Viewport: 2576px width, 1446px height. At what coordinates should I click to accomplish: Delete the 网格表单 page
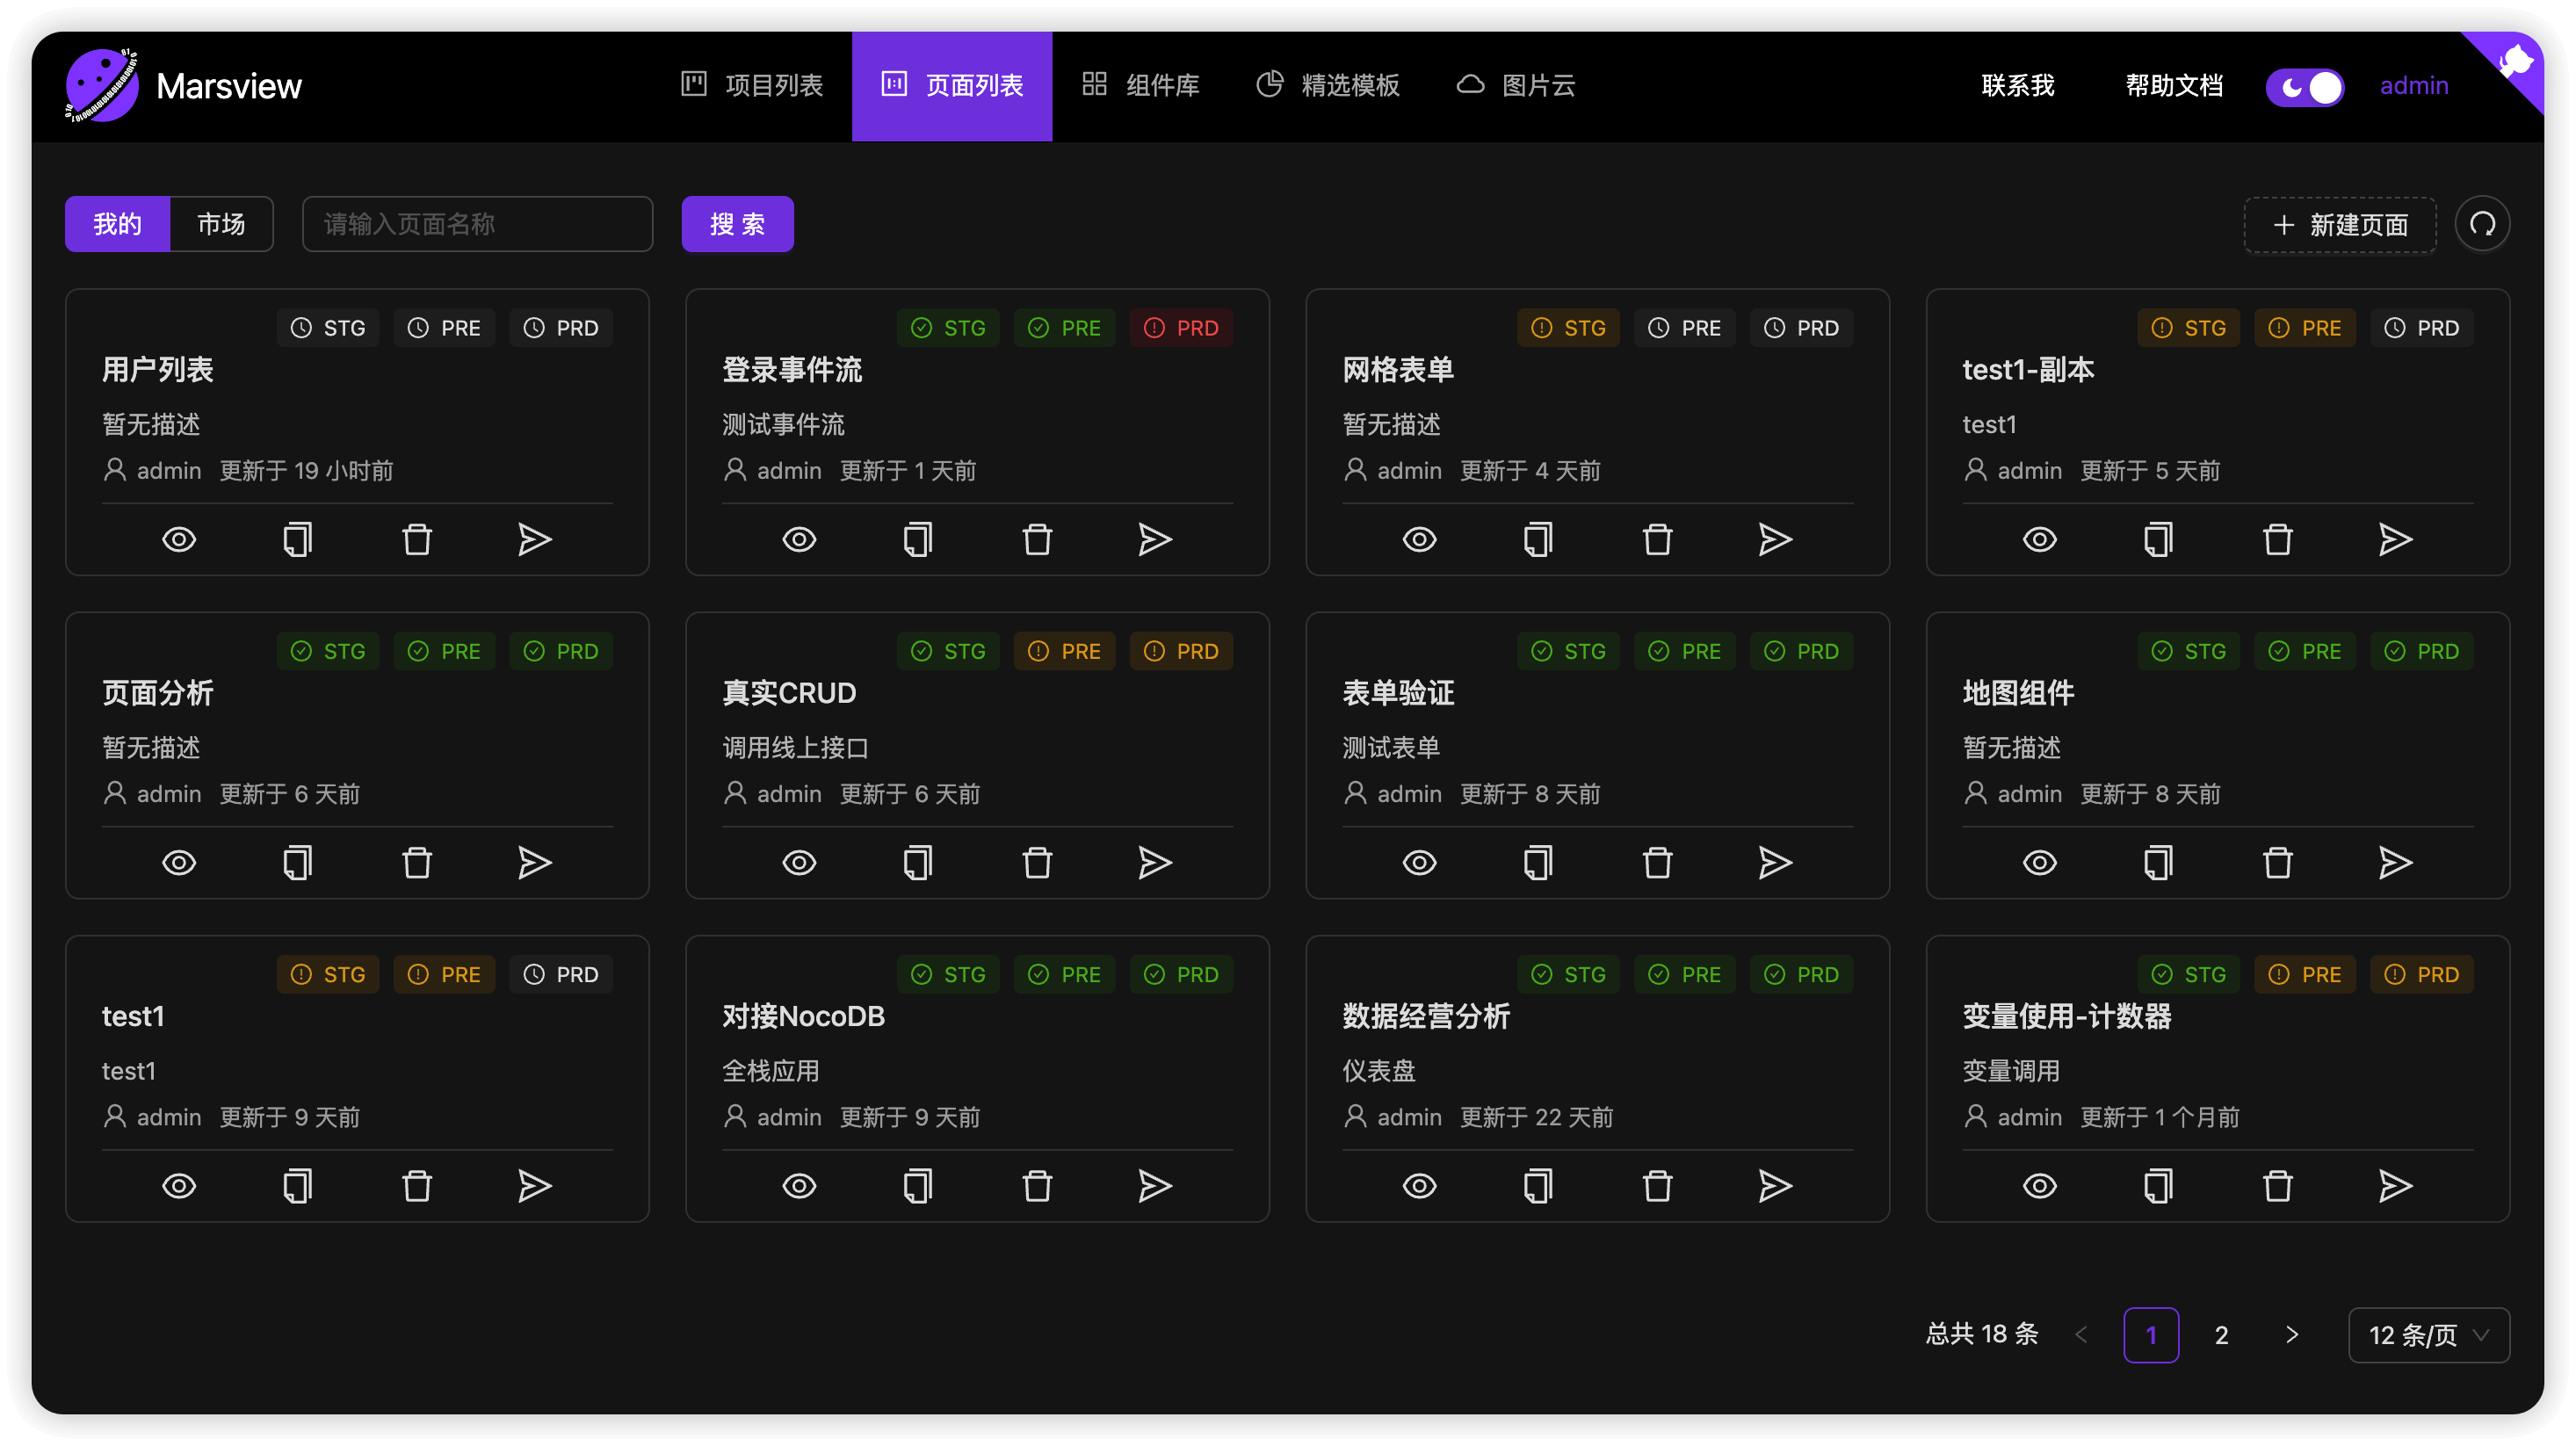click(1657, 540)
